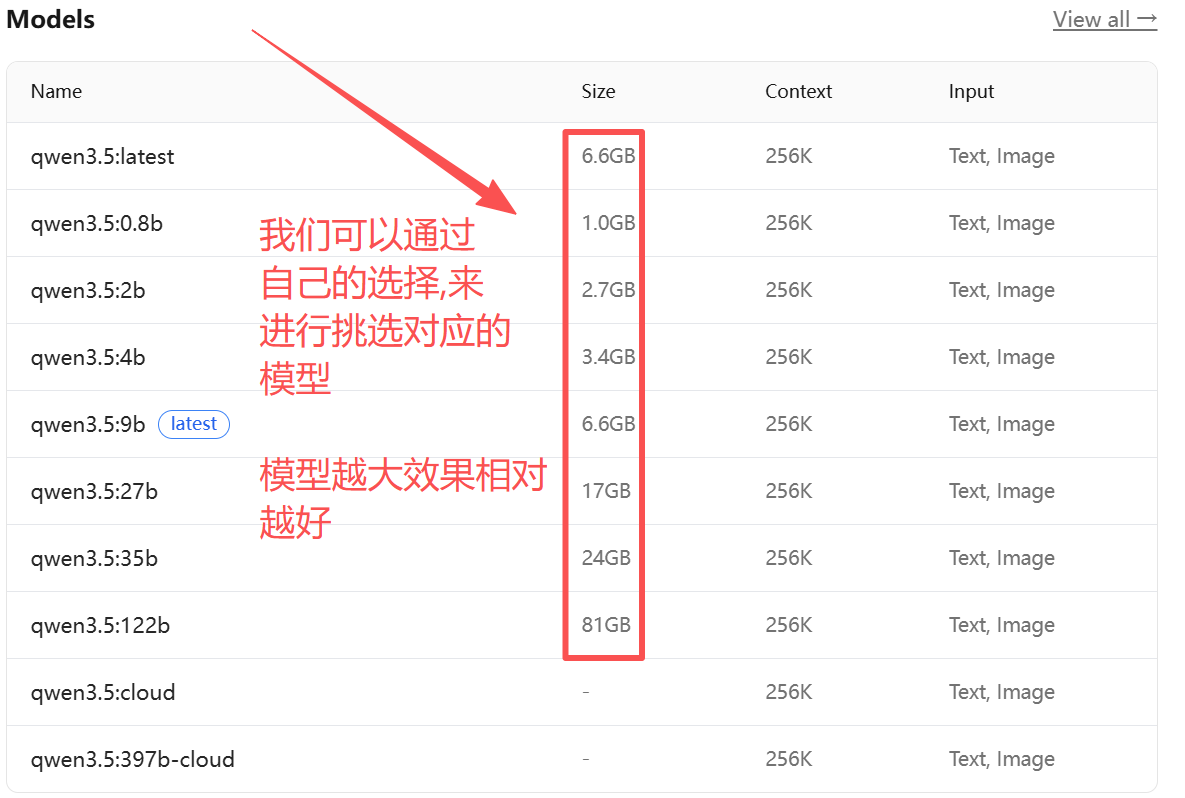Click 256K context in qwen3.5:122b row
This screenshot has height=798, width=1185.
789,625
